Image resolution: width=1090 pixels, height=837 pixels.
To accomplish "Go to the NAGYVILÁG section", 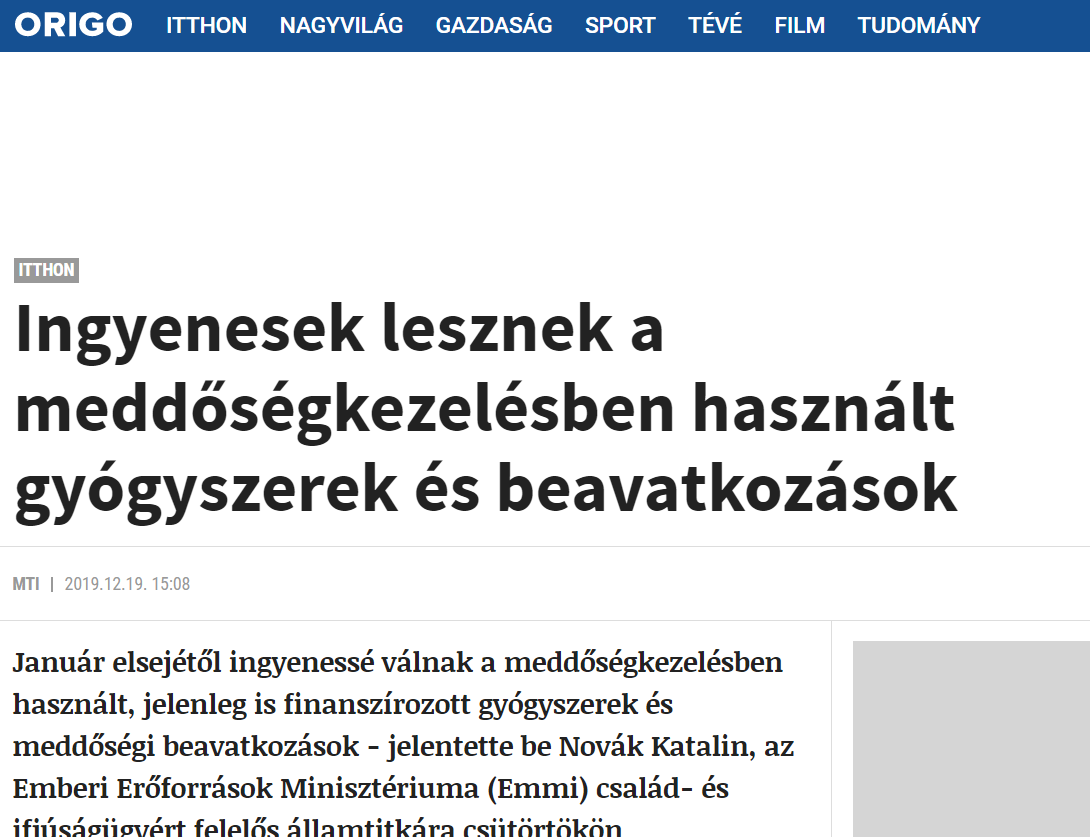I will [341, 26].
